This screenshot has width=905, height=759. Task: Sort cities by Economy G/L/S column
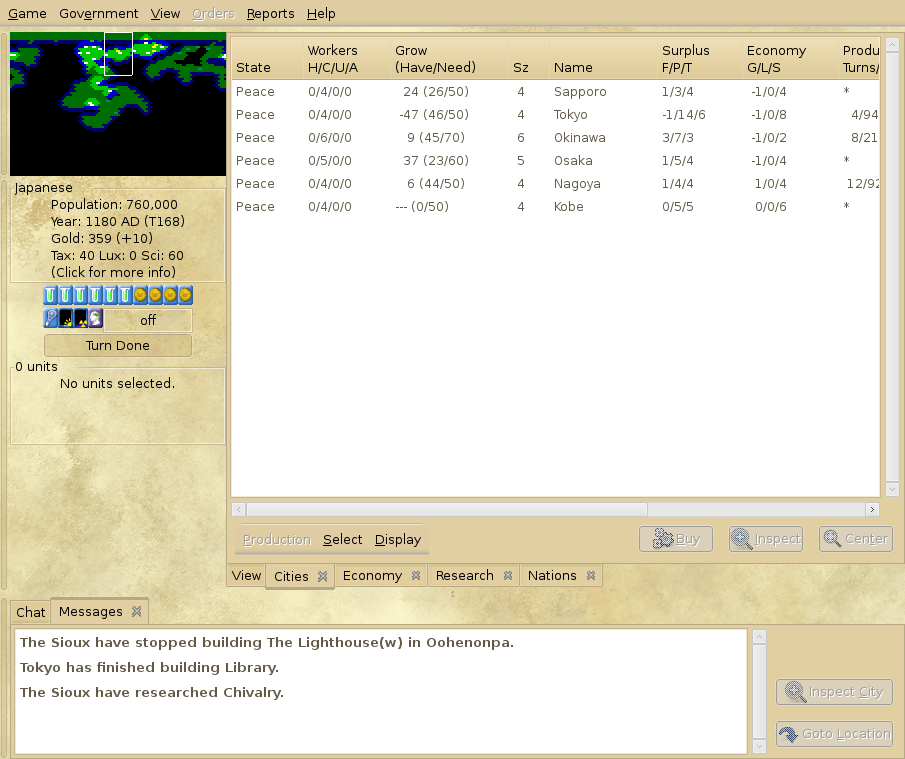click(790, 59)
